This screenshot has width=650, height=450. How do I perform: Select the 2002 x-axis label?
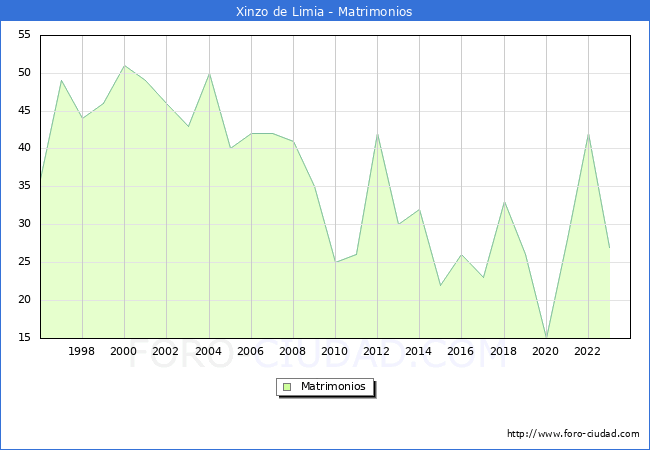(165, 351)
